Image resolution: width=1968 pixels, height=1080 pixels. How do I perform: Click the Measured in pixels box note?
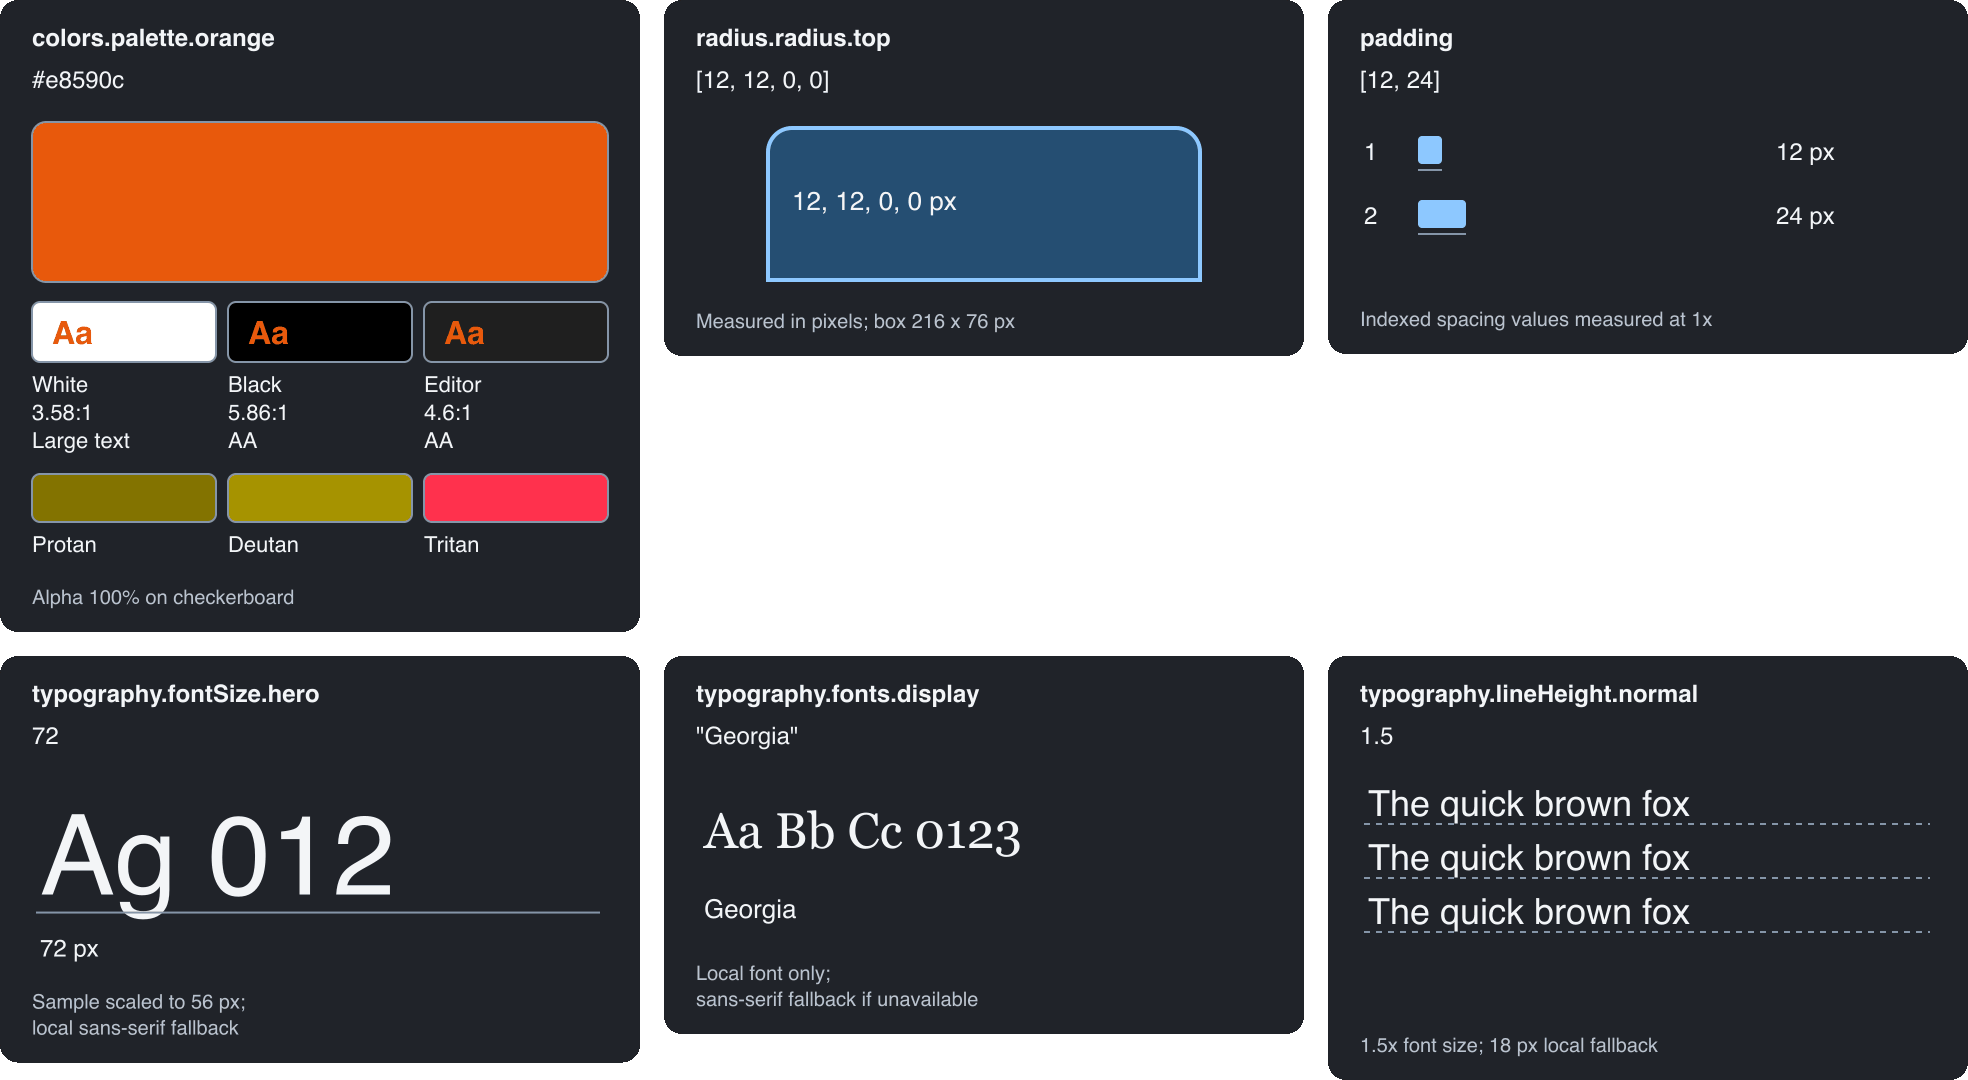tap(855, 321)
